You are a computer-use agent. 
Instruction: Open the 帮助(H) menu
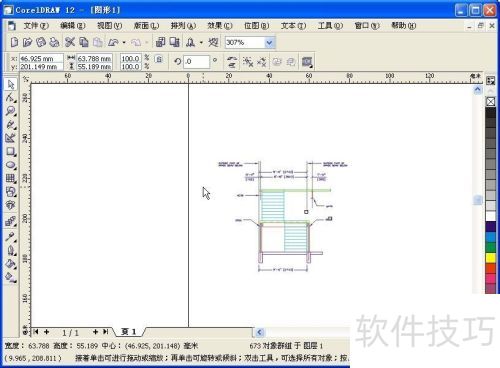pyautogui.click(x=403, y=26)
